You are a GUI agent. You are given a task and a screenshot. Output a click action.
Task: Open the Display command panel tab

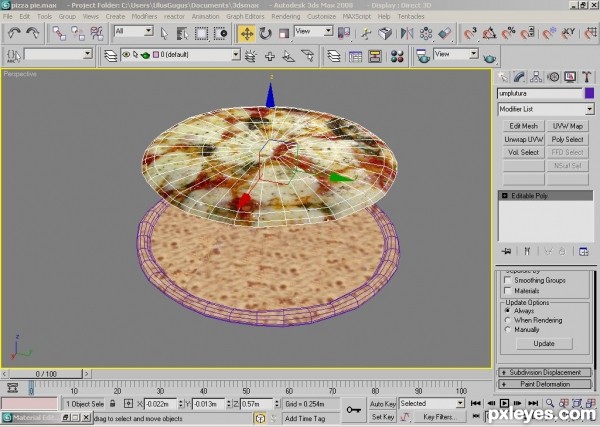570,77
